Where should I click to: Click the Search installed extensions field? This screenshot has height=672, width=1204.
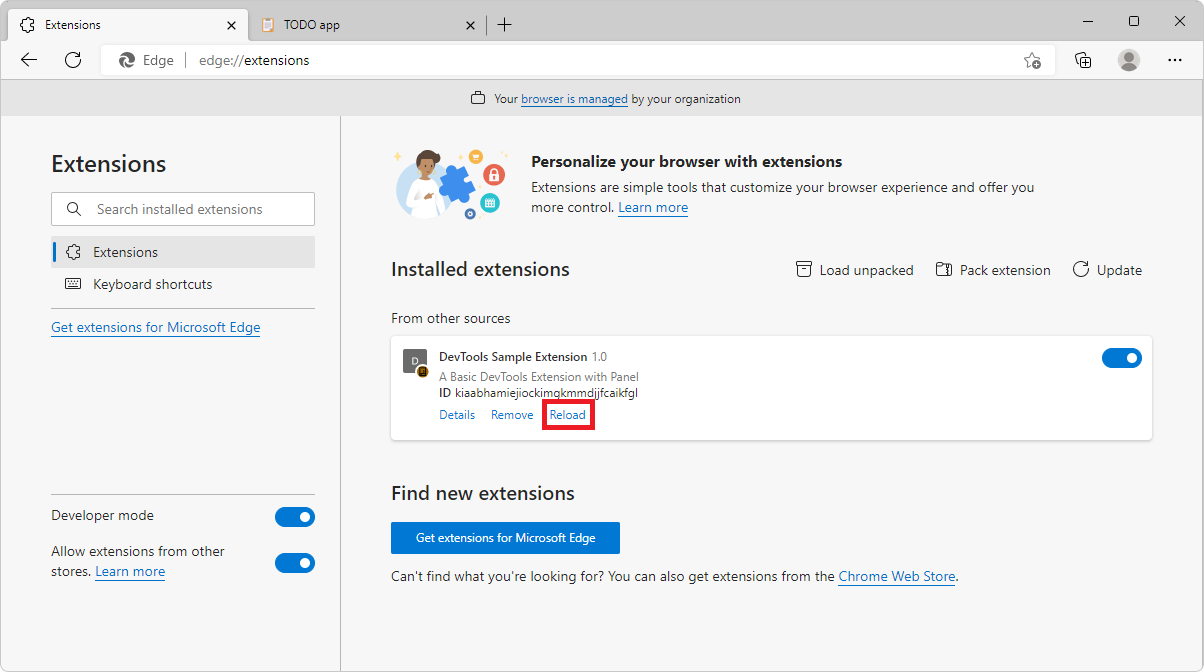pyautogui.click(x=182, y=208)
